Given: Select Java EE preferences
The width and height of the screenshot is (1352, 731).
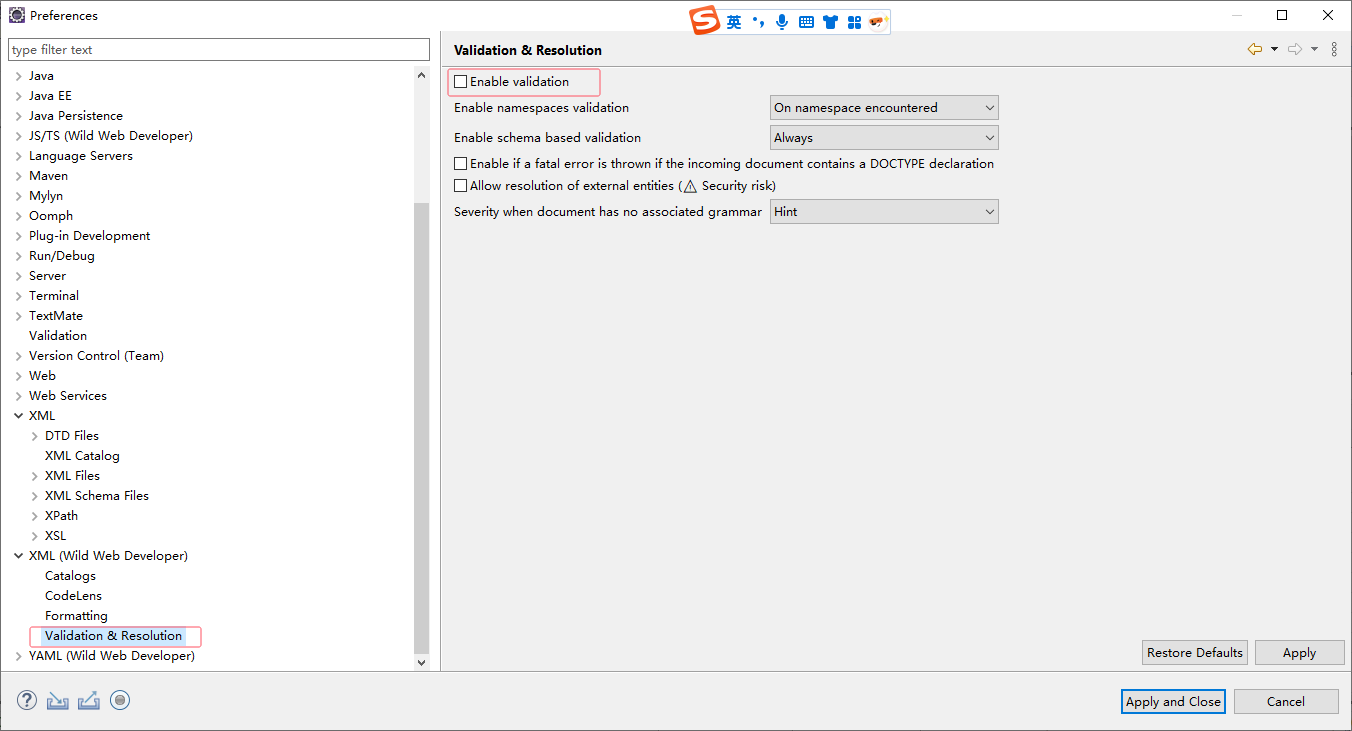Looking at the screenshot, I should coord(50,96).
